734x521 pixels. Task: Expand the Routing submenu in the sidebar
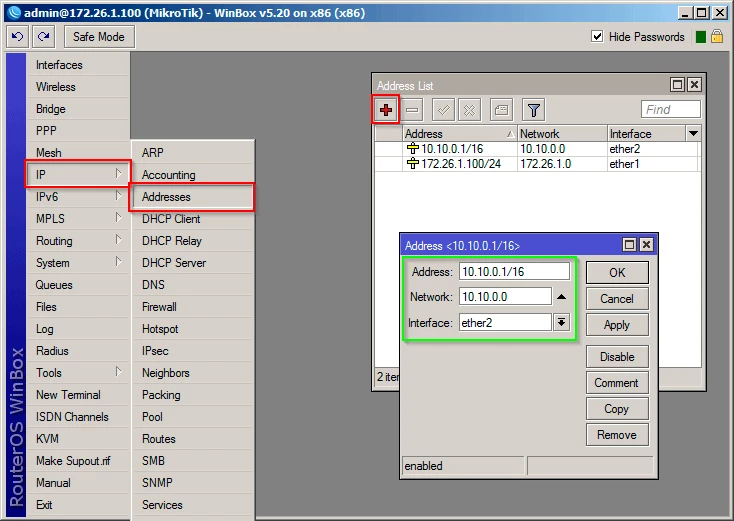(x=76, y=241)
